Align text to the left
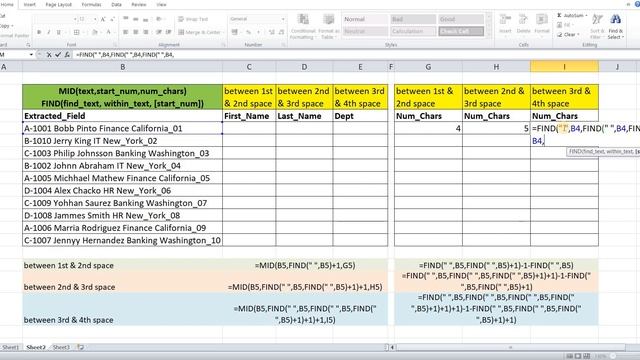The width and height of the screenshot is (640, 360). point(126,32)
